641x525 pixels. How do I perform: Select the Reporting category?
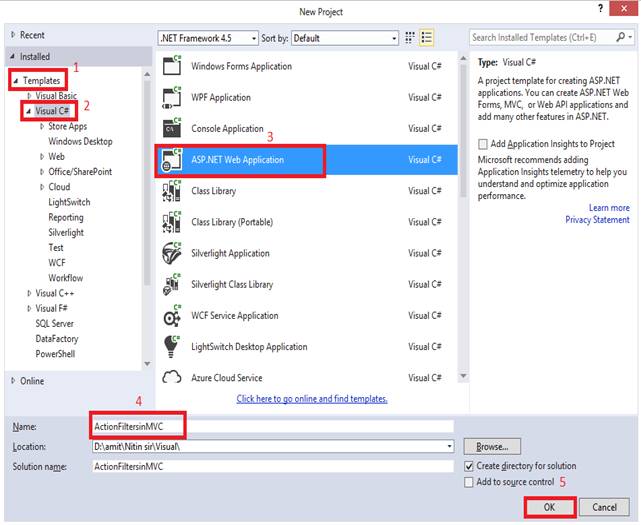pyautogui.click(x=66, y=217)
